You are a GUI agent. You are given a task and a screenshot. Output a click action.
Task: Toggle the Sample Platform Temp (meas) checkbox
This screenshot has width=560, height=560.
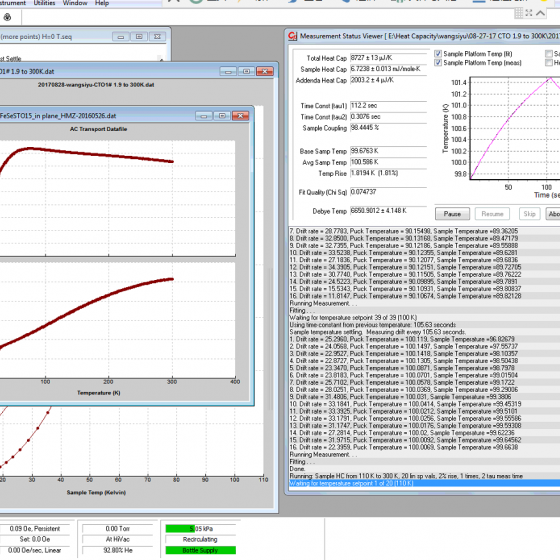438,63
